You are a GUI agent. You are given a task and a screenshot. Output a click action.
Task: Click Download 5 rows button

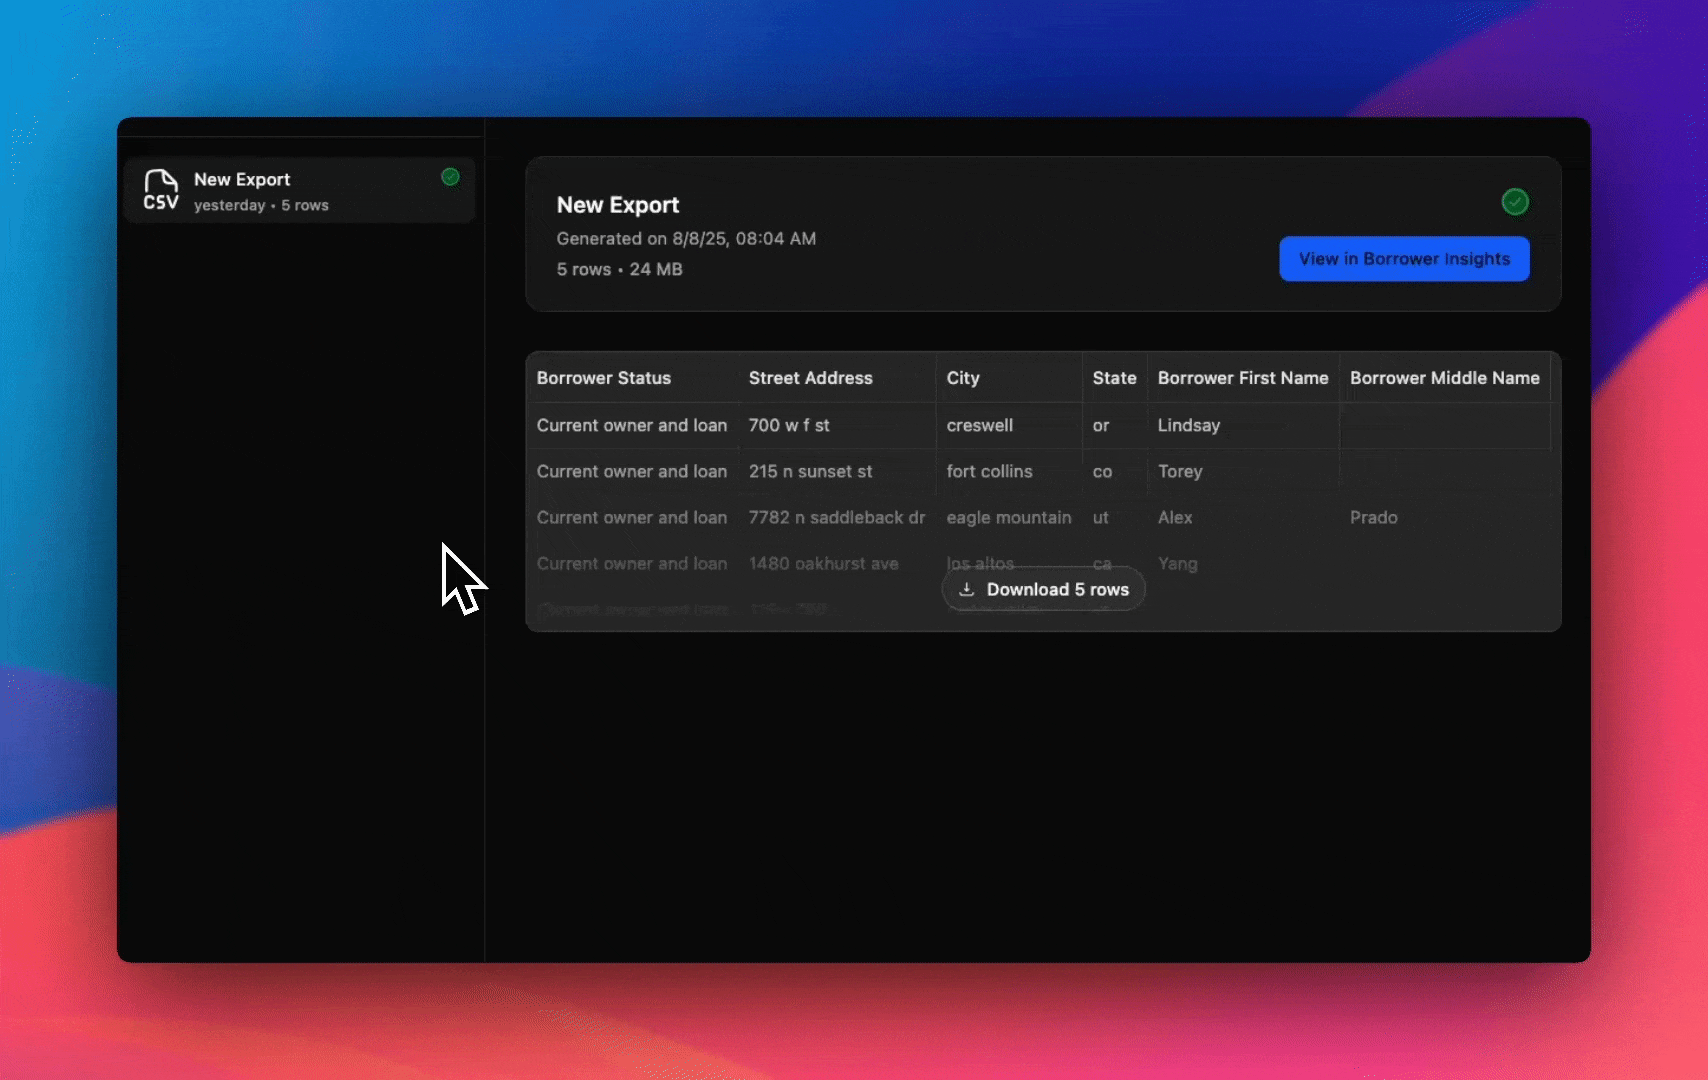point(1043,589)
